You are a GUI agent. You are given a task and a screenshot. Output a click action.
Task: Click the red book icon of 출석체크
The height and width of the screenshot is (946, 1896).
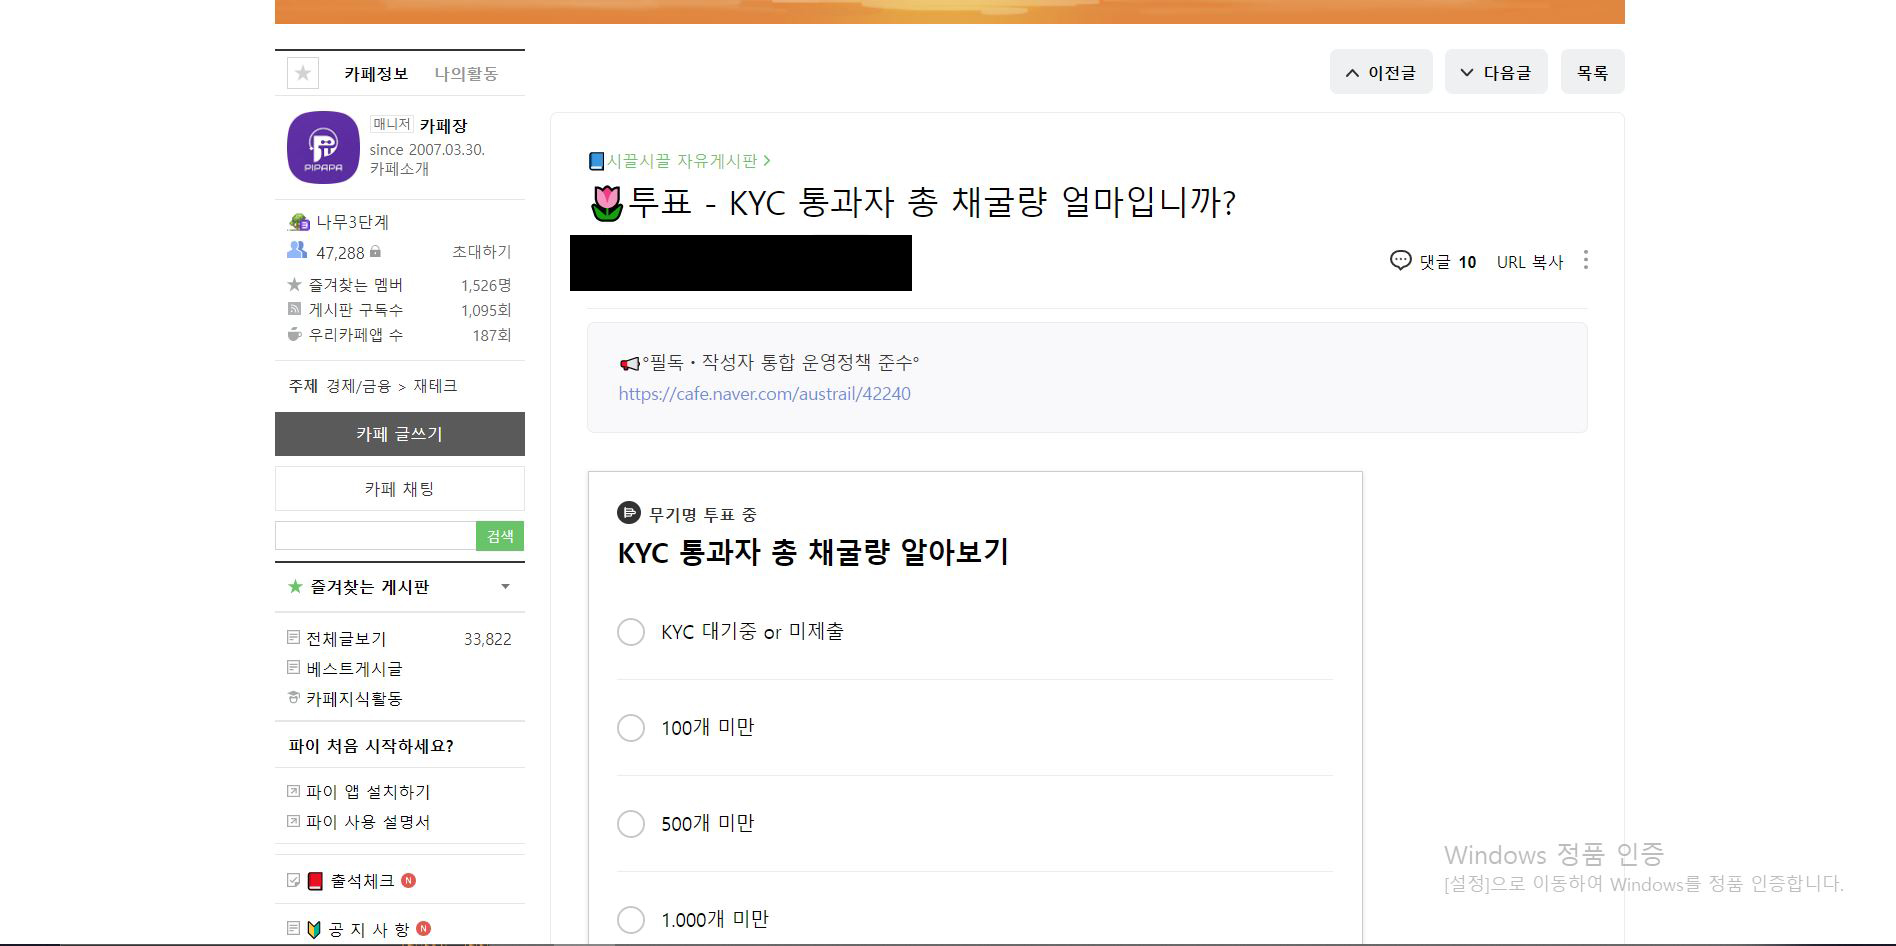pyautogui.click(x=315, y=881)
